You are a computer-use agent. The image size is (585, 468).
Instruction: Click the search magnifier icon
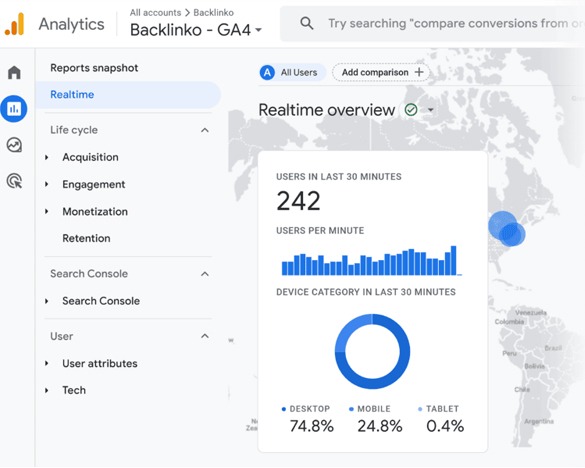coord(307,23)
